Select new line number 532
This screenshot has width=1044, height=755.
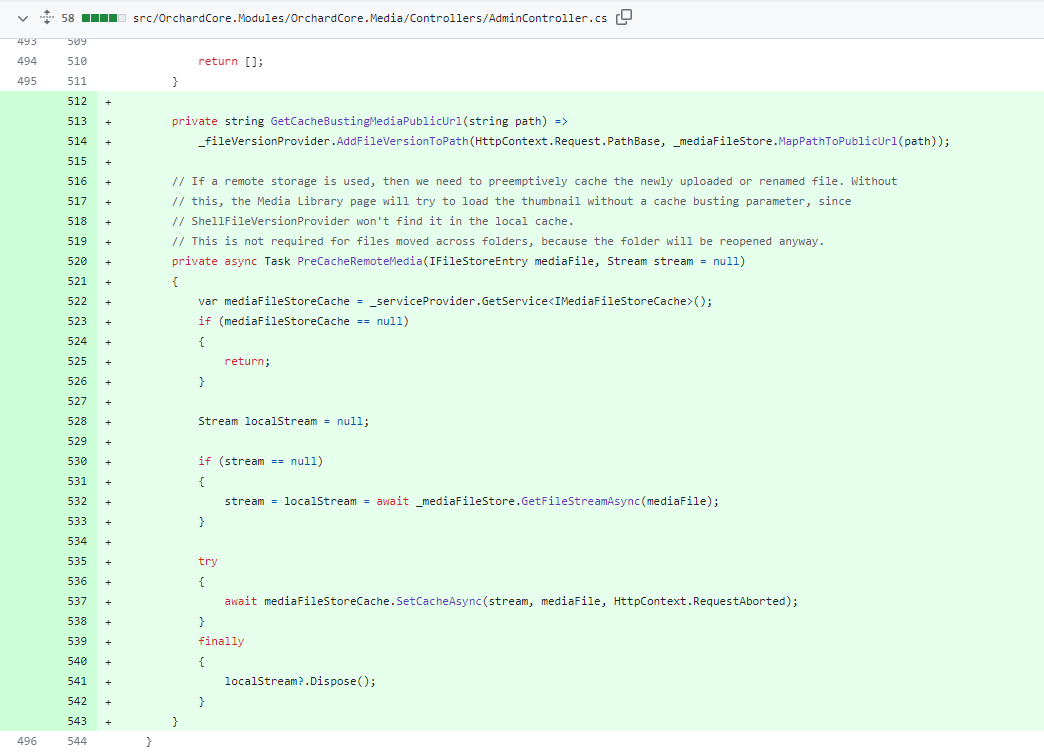(x=77, y=501)
